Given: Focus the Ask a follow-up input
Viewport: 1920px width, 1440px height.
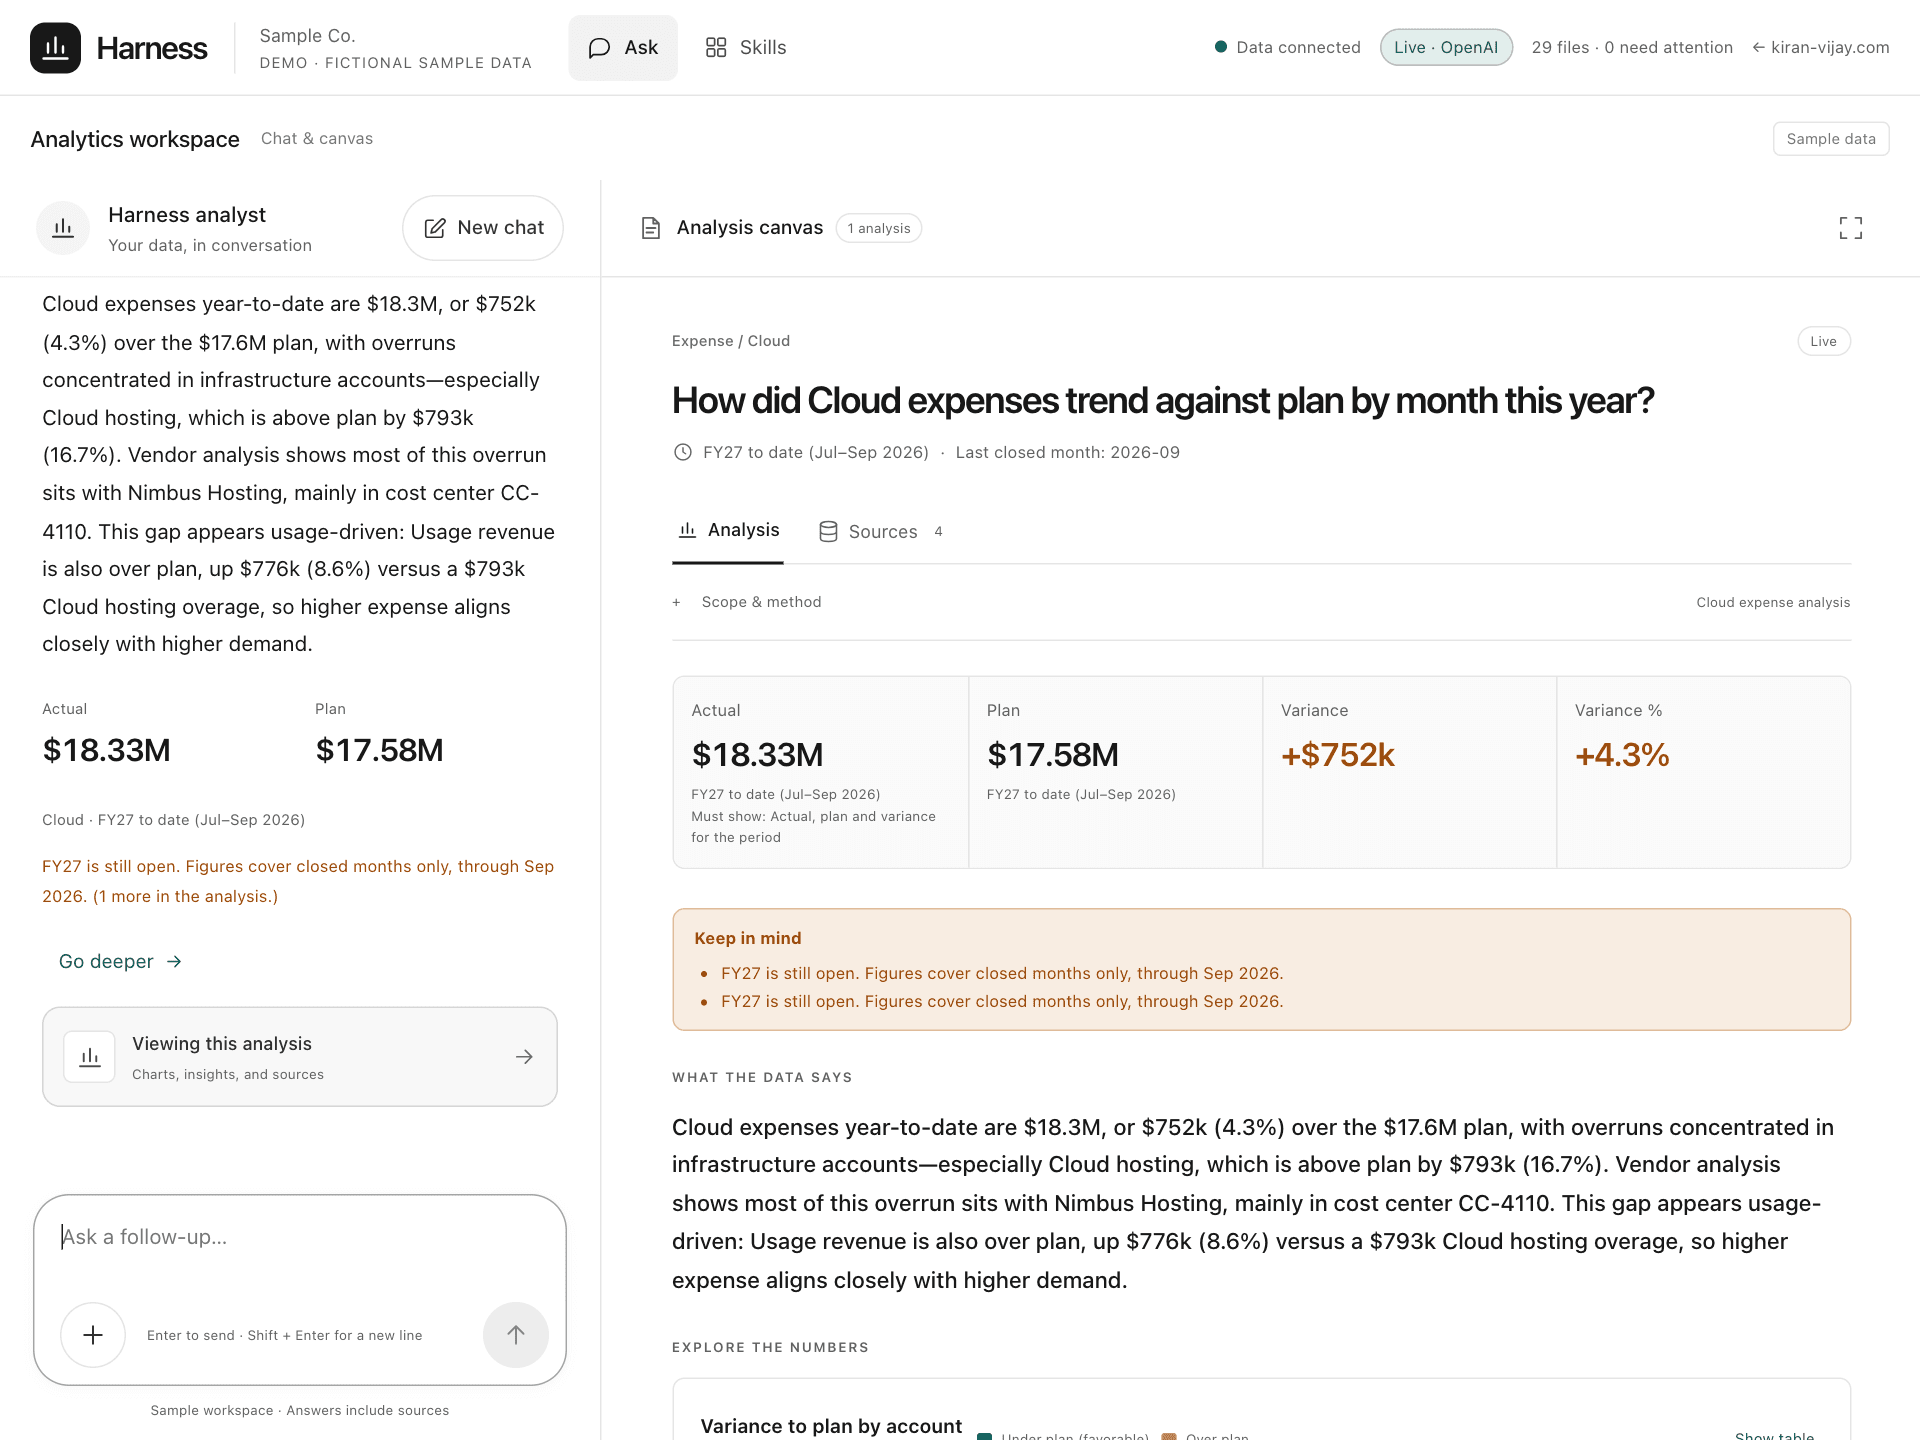Looking at the screenshot, I should click(300, 1237).
